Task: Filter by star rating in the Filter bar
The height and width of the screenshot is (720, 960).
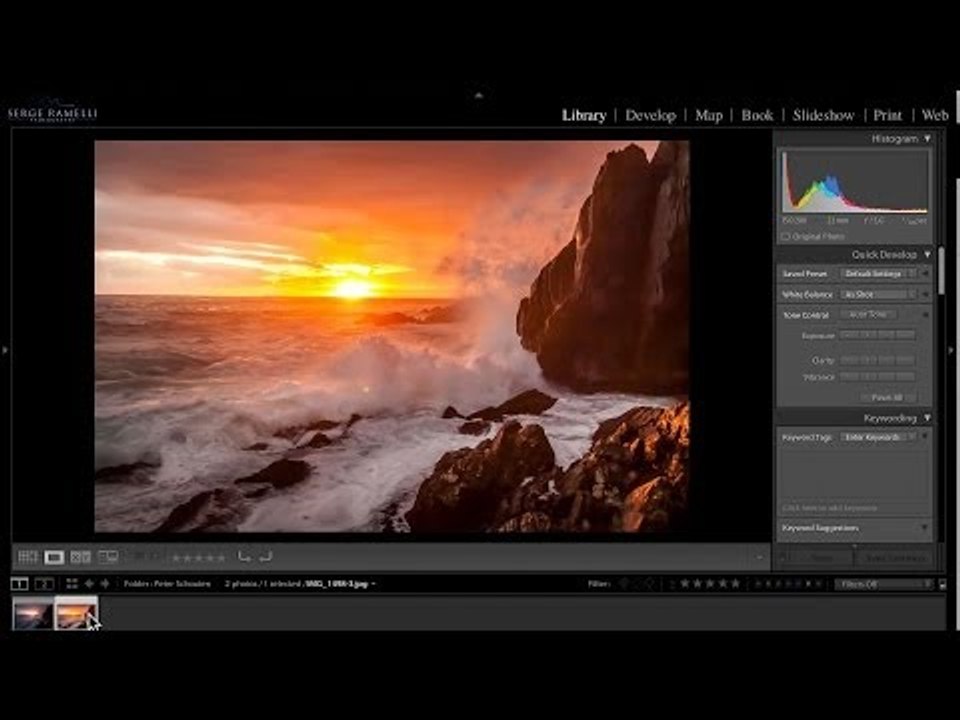Action: [710, 583]
